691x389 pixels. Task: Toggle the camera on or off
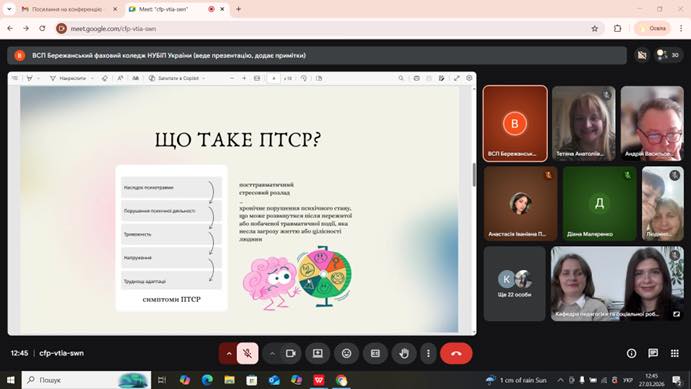point(290,353)
